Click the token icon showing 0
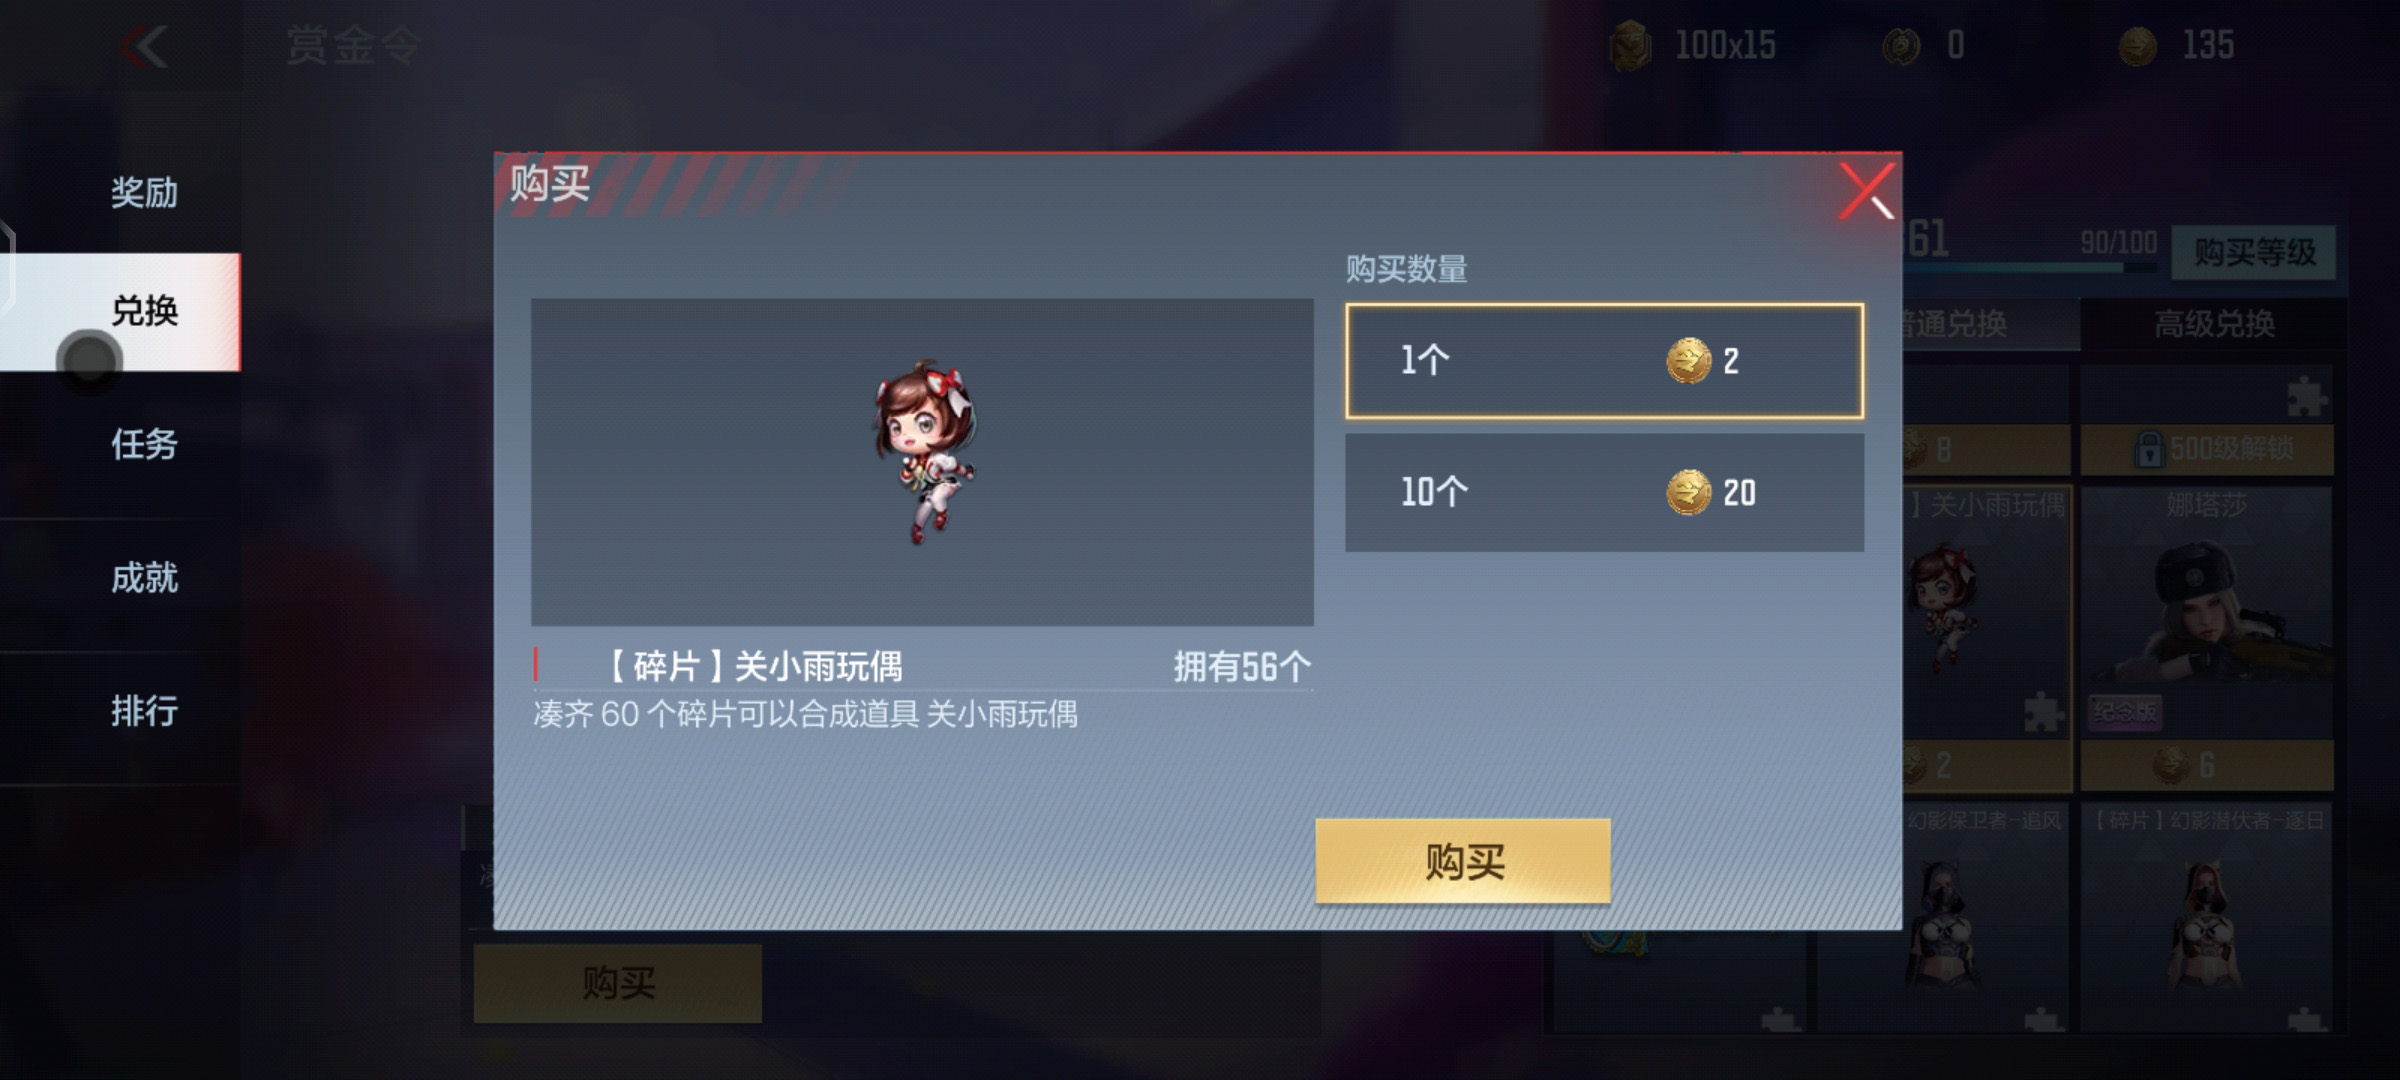 (1901, 46)
